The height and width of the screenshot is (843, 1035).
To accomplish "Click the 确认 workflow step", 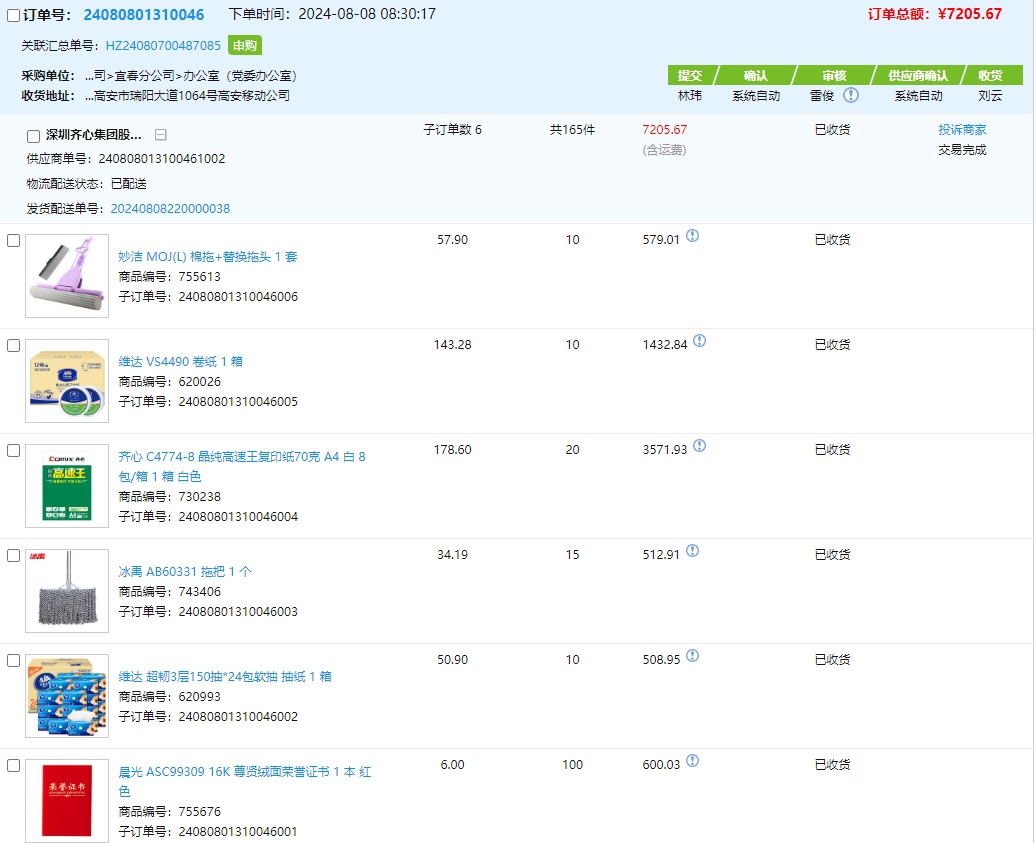I will [756, 75].
